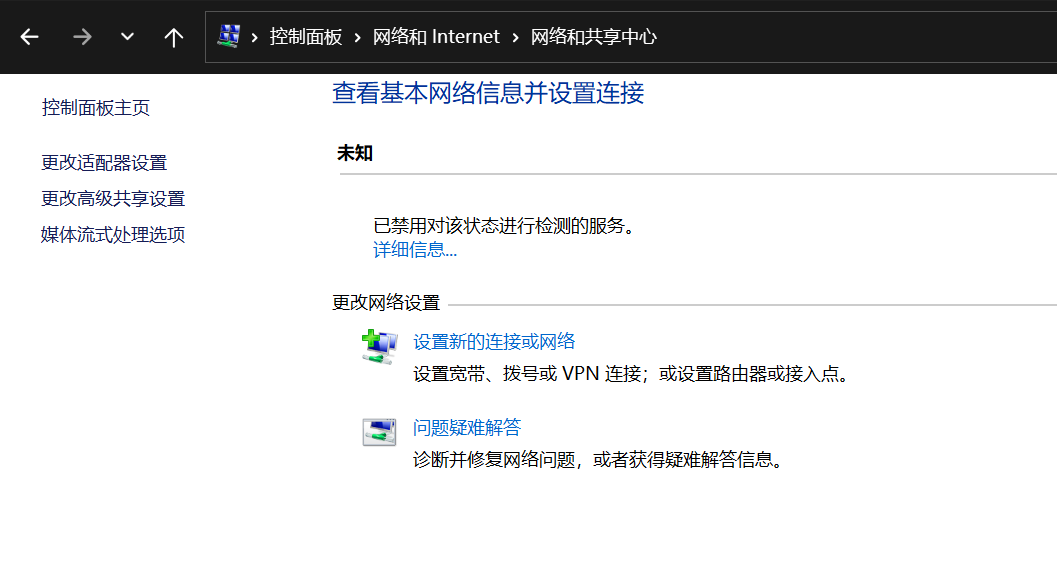Screen dimensions: 1057x576
Task: Click the 设置宽带、拨号或 VPN 连接 description
Action: (631, 374)
